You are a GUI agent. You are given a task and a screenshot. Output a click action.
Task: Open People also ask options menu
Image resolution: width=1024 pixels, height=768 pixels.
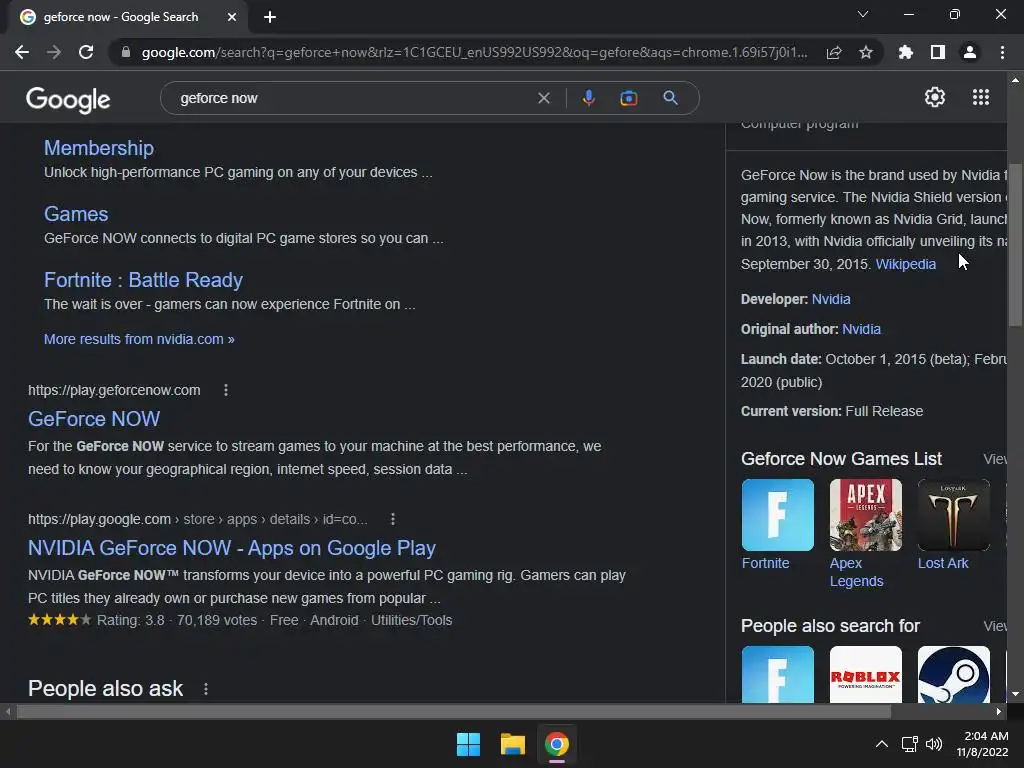206,689
